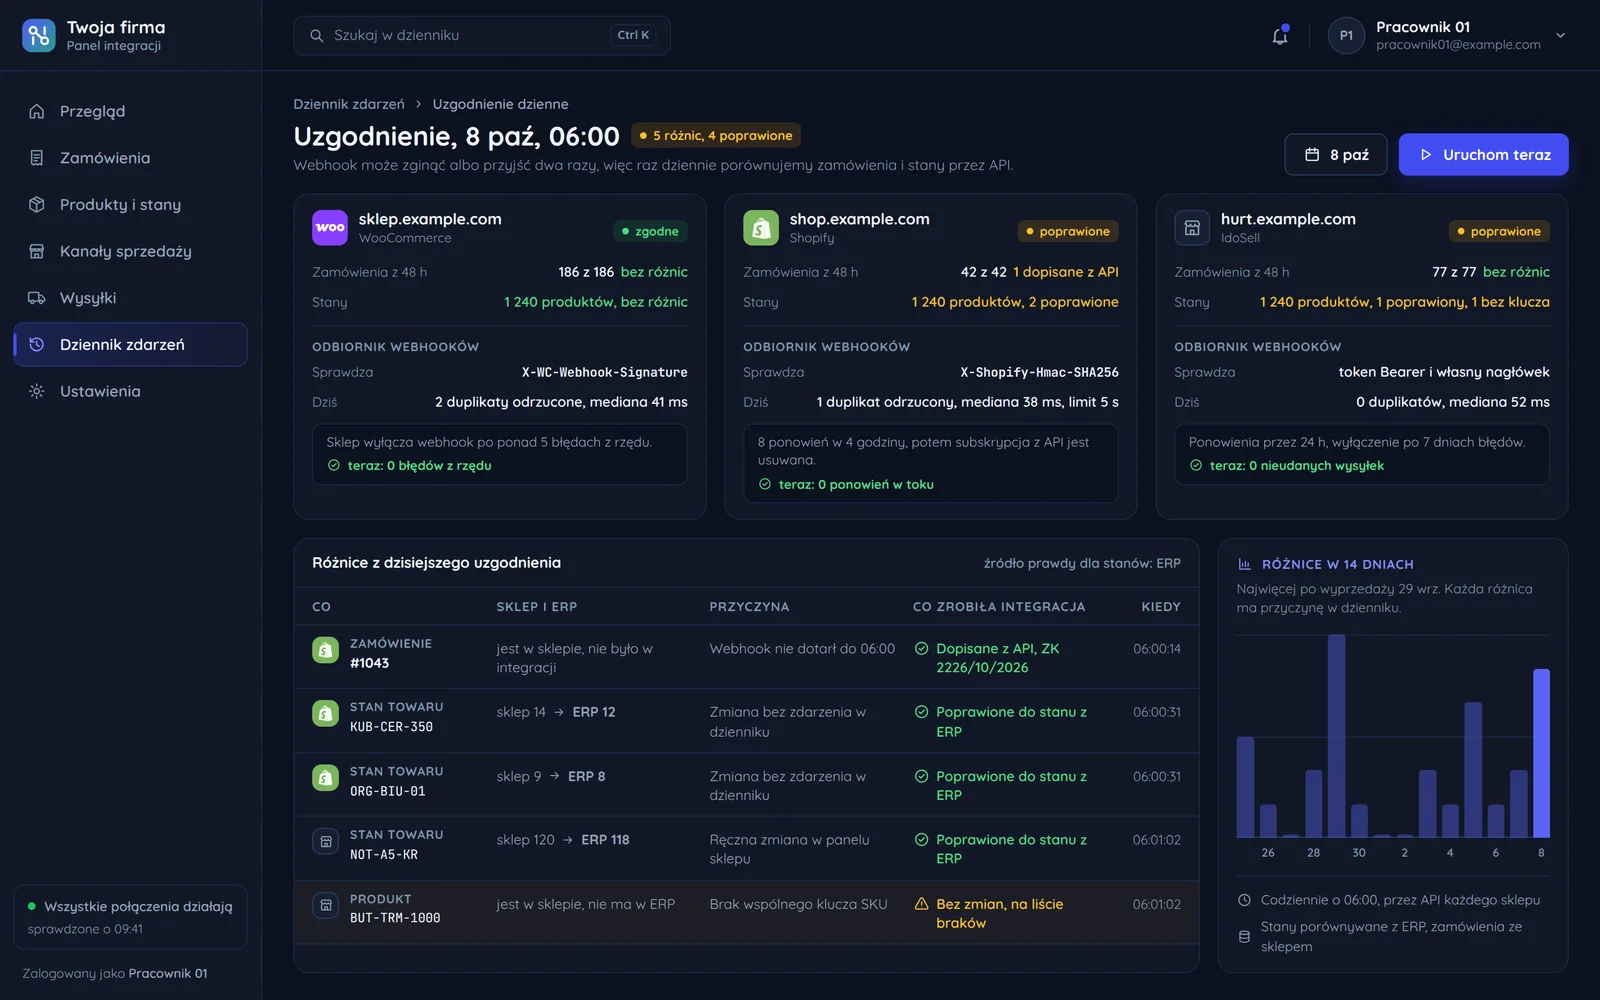Image resolution: width=1600 pixels, height=1000 pixels.
Task: Click 'Dopisane z API, ZK 2226/10/2026' text
Action: pyautogui.click(x=998, y=658)
